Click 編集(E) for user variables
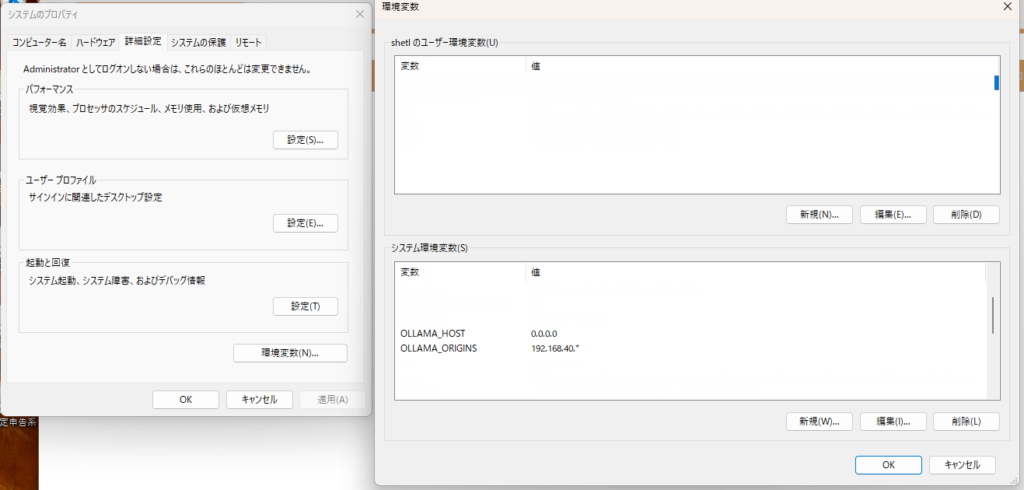 click(892, 214)
